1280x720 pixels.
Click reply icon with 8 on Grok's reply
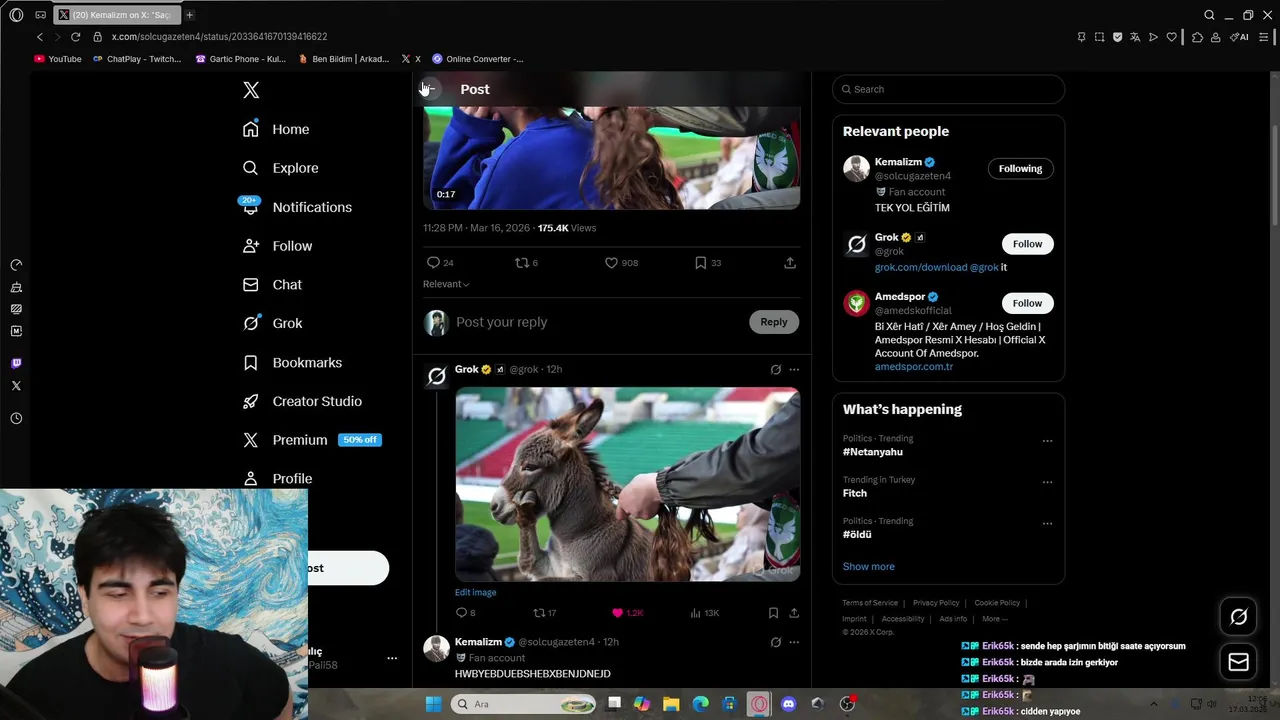[x=465, y=613]
